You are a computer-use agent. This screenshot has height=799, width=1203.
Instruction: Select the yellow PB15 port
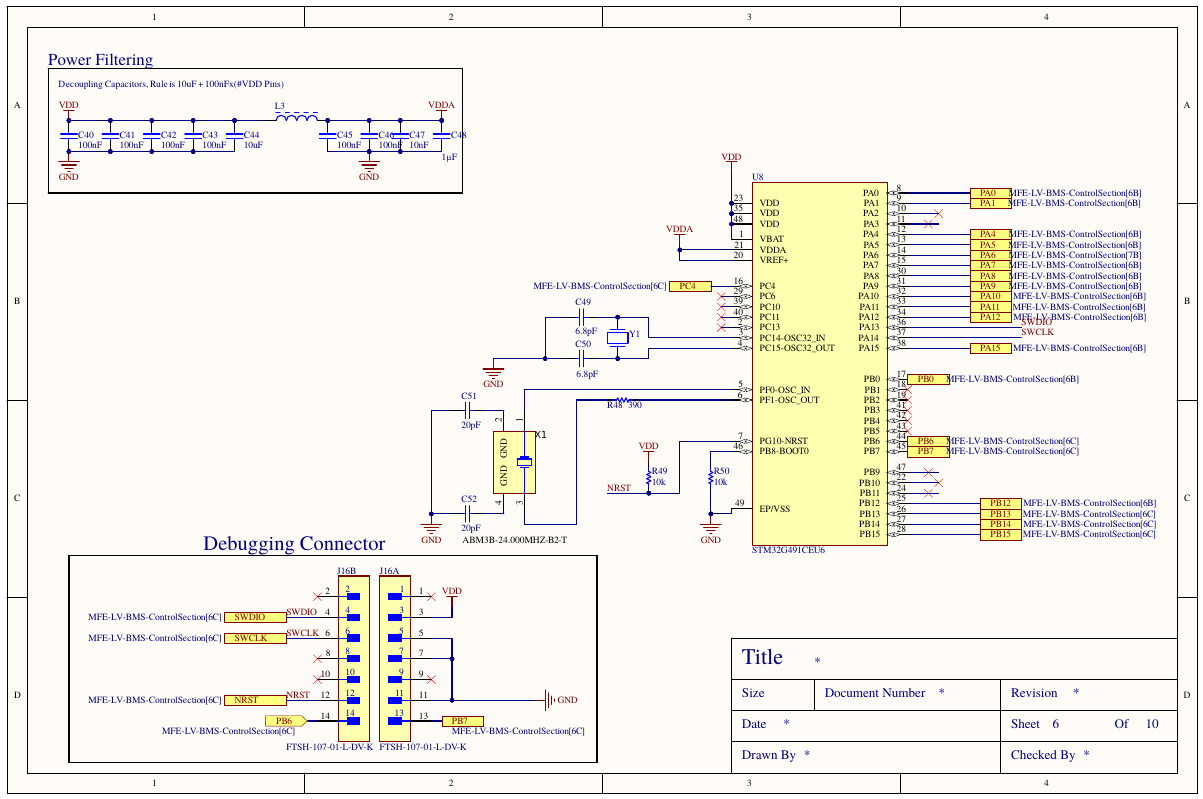[1000, 534]
